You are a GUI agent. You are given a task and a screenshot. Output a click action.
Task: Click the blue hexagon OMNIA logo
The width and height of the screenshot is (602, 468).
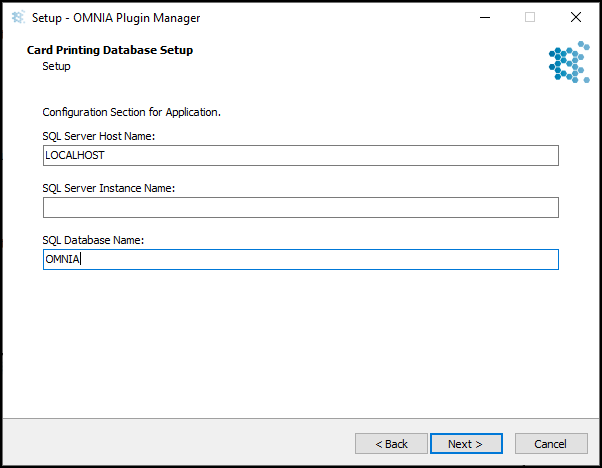click(569, 62)
